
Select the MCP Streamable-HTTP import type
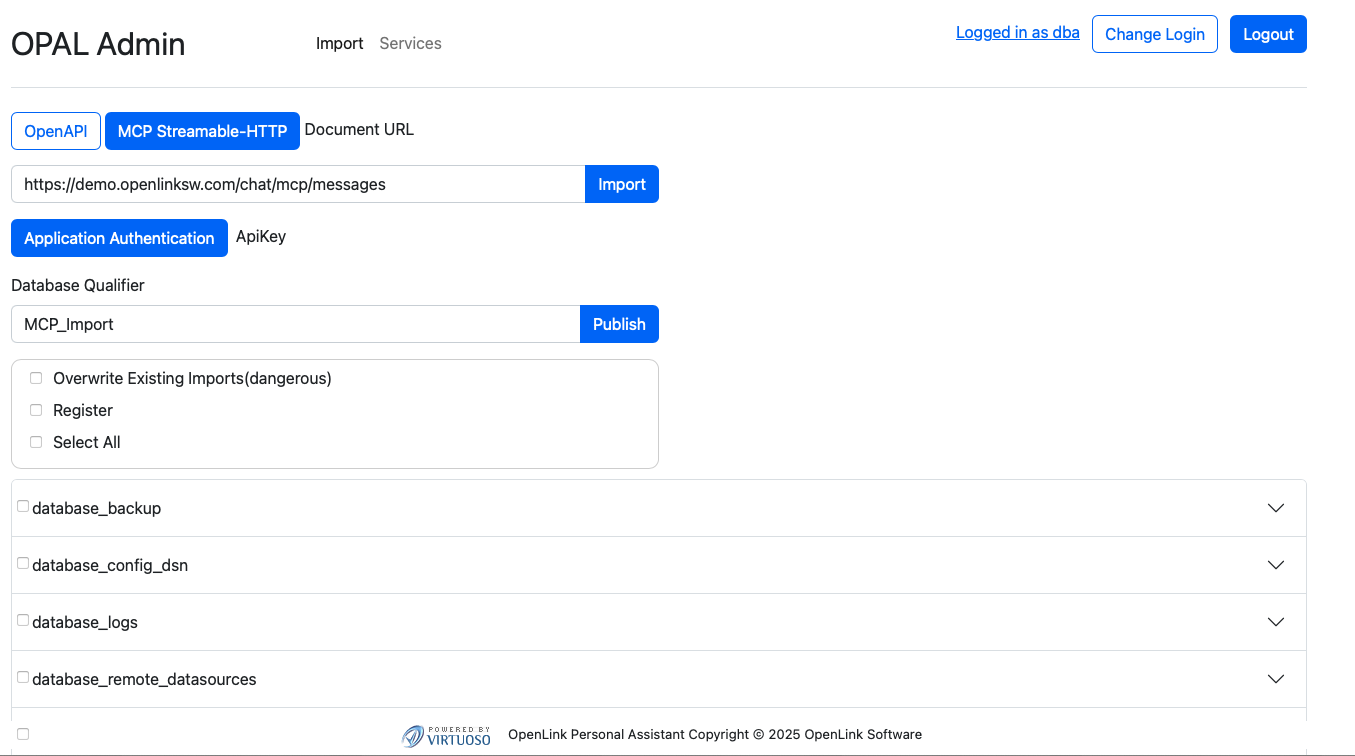pos(202,131)
